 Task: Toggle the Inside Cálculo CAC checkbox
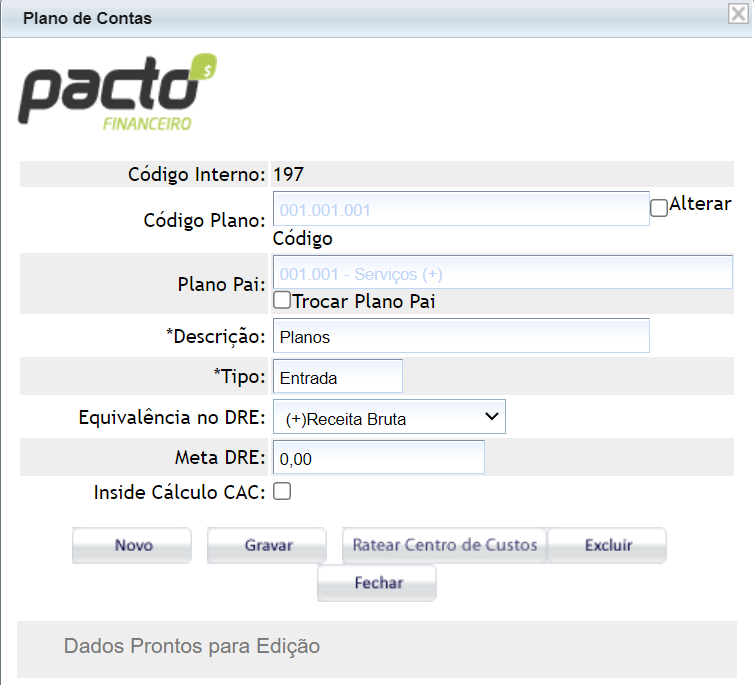coord(282,491)
